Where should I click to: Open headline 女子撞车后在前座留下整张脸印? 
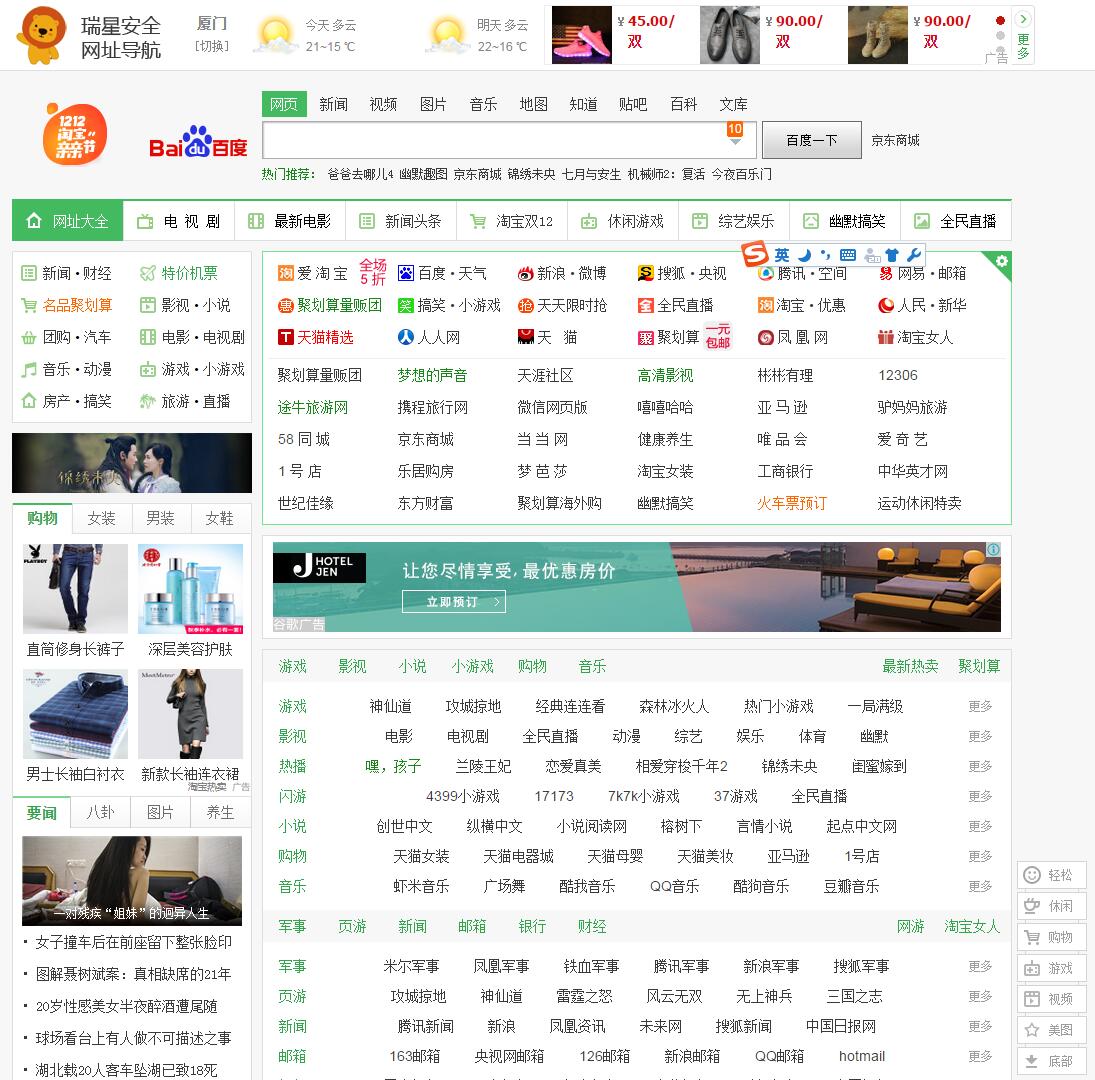[x=133, y=942]
